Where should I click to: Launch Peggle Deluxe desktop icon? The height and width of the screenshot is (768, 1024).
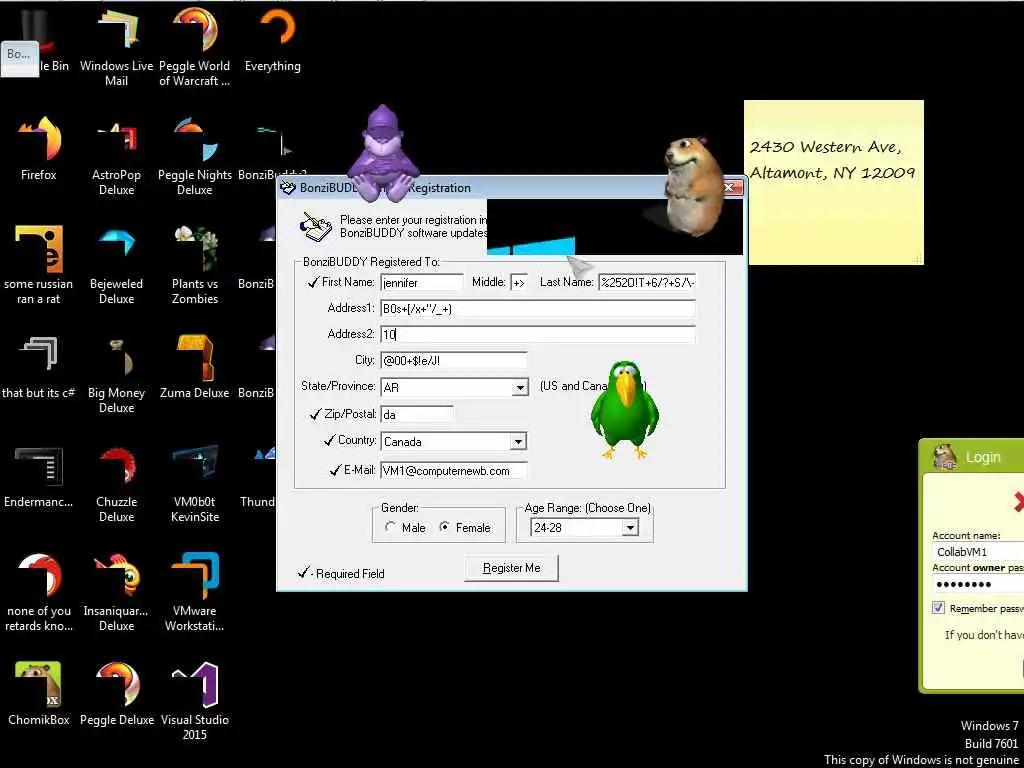coord(116,694)
